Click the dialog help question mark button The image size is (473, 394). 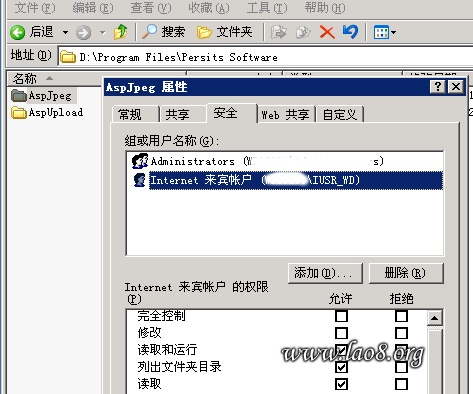pyautogui.click(x=438, y=87)
